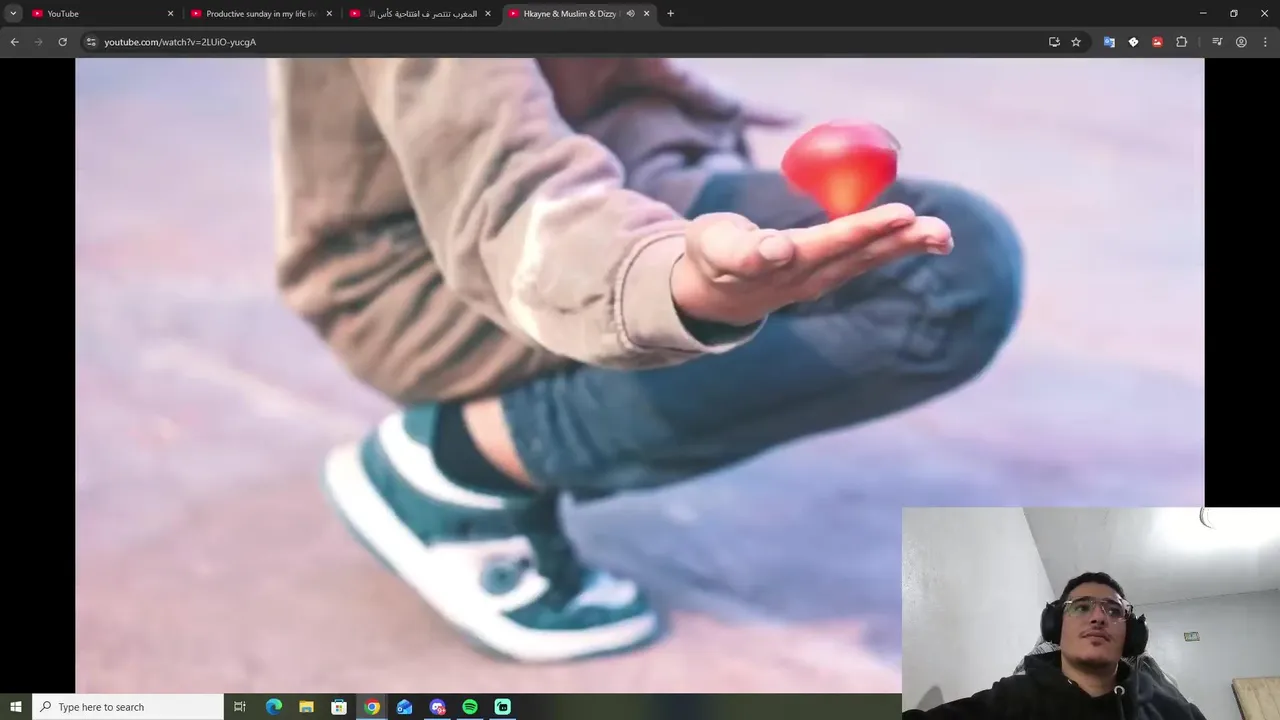Open Chrome three-dot menu
Image resolution: width=1280 pixels, height=720 pixels.
click(1265, 42)
